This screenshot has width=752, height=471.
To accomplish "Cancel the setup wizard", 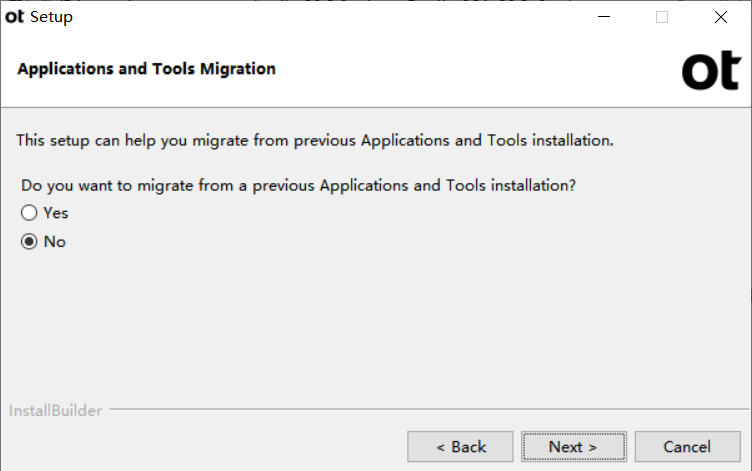I will (688, 447).
